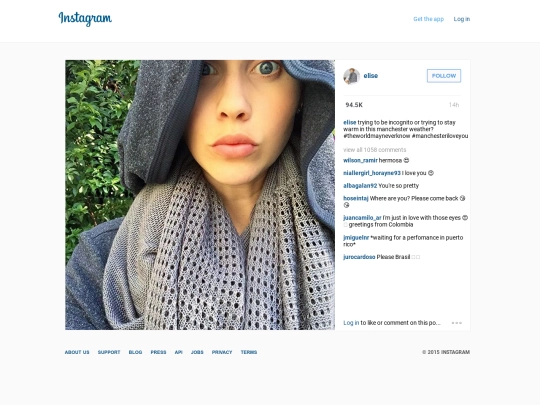Screen dimensions: 540x405
Task: Open the #manchesteriloveyou hashtag
Action: click(440, 136)
